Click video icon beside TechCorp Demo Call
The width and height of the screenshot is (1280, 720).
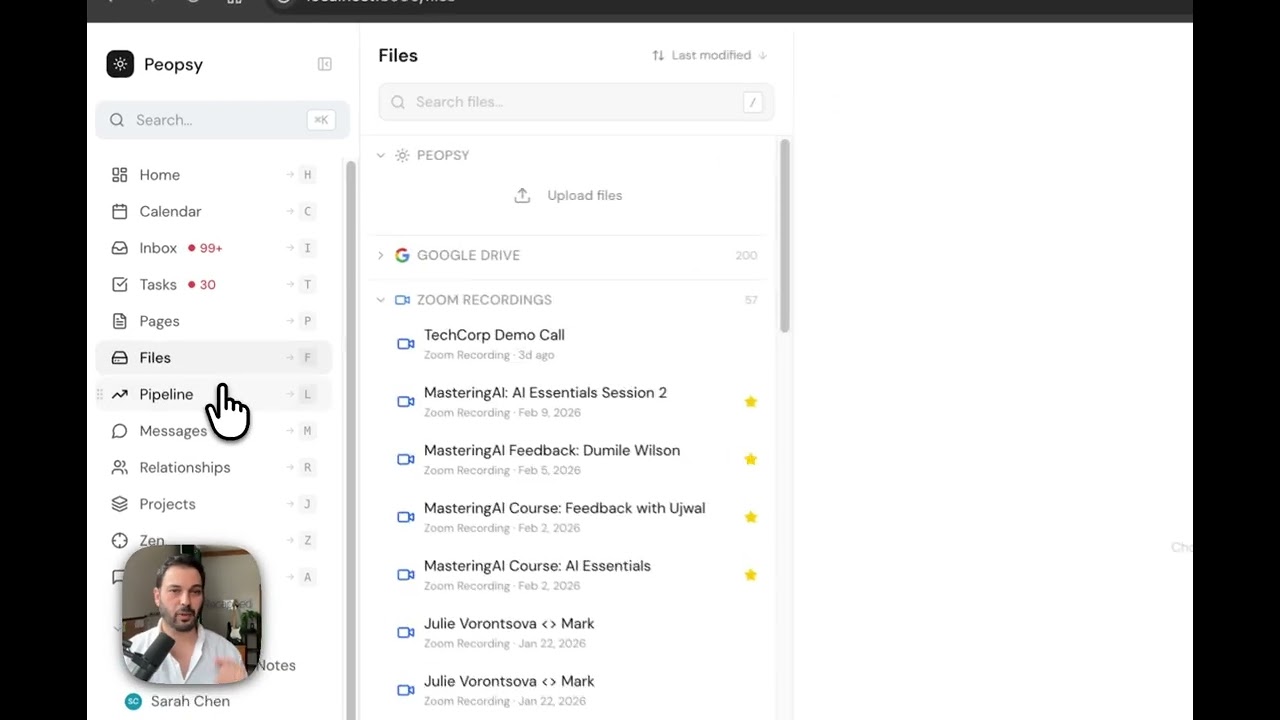[x=406, y=344]
